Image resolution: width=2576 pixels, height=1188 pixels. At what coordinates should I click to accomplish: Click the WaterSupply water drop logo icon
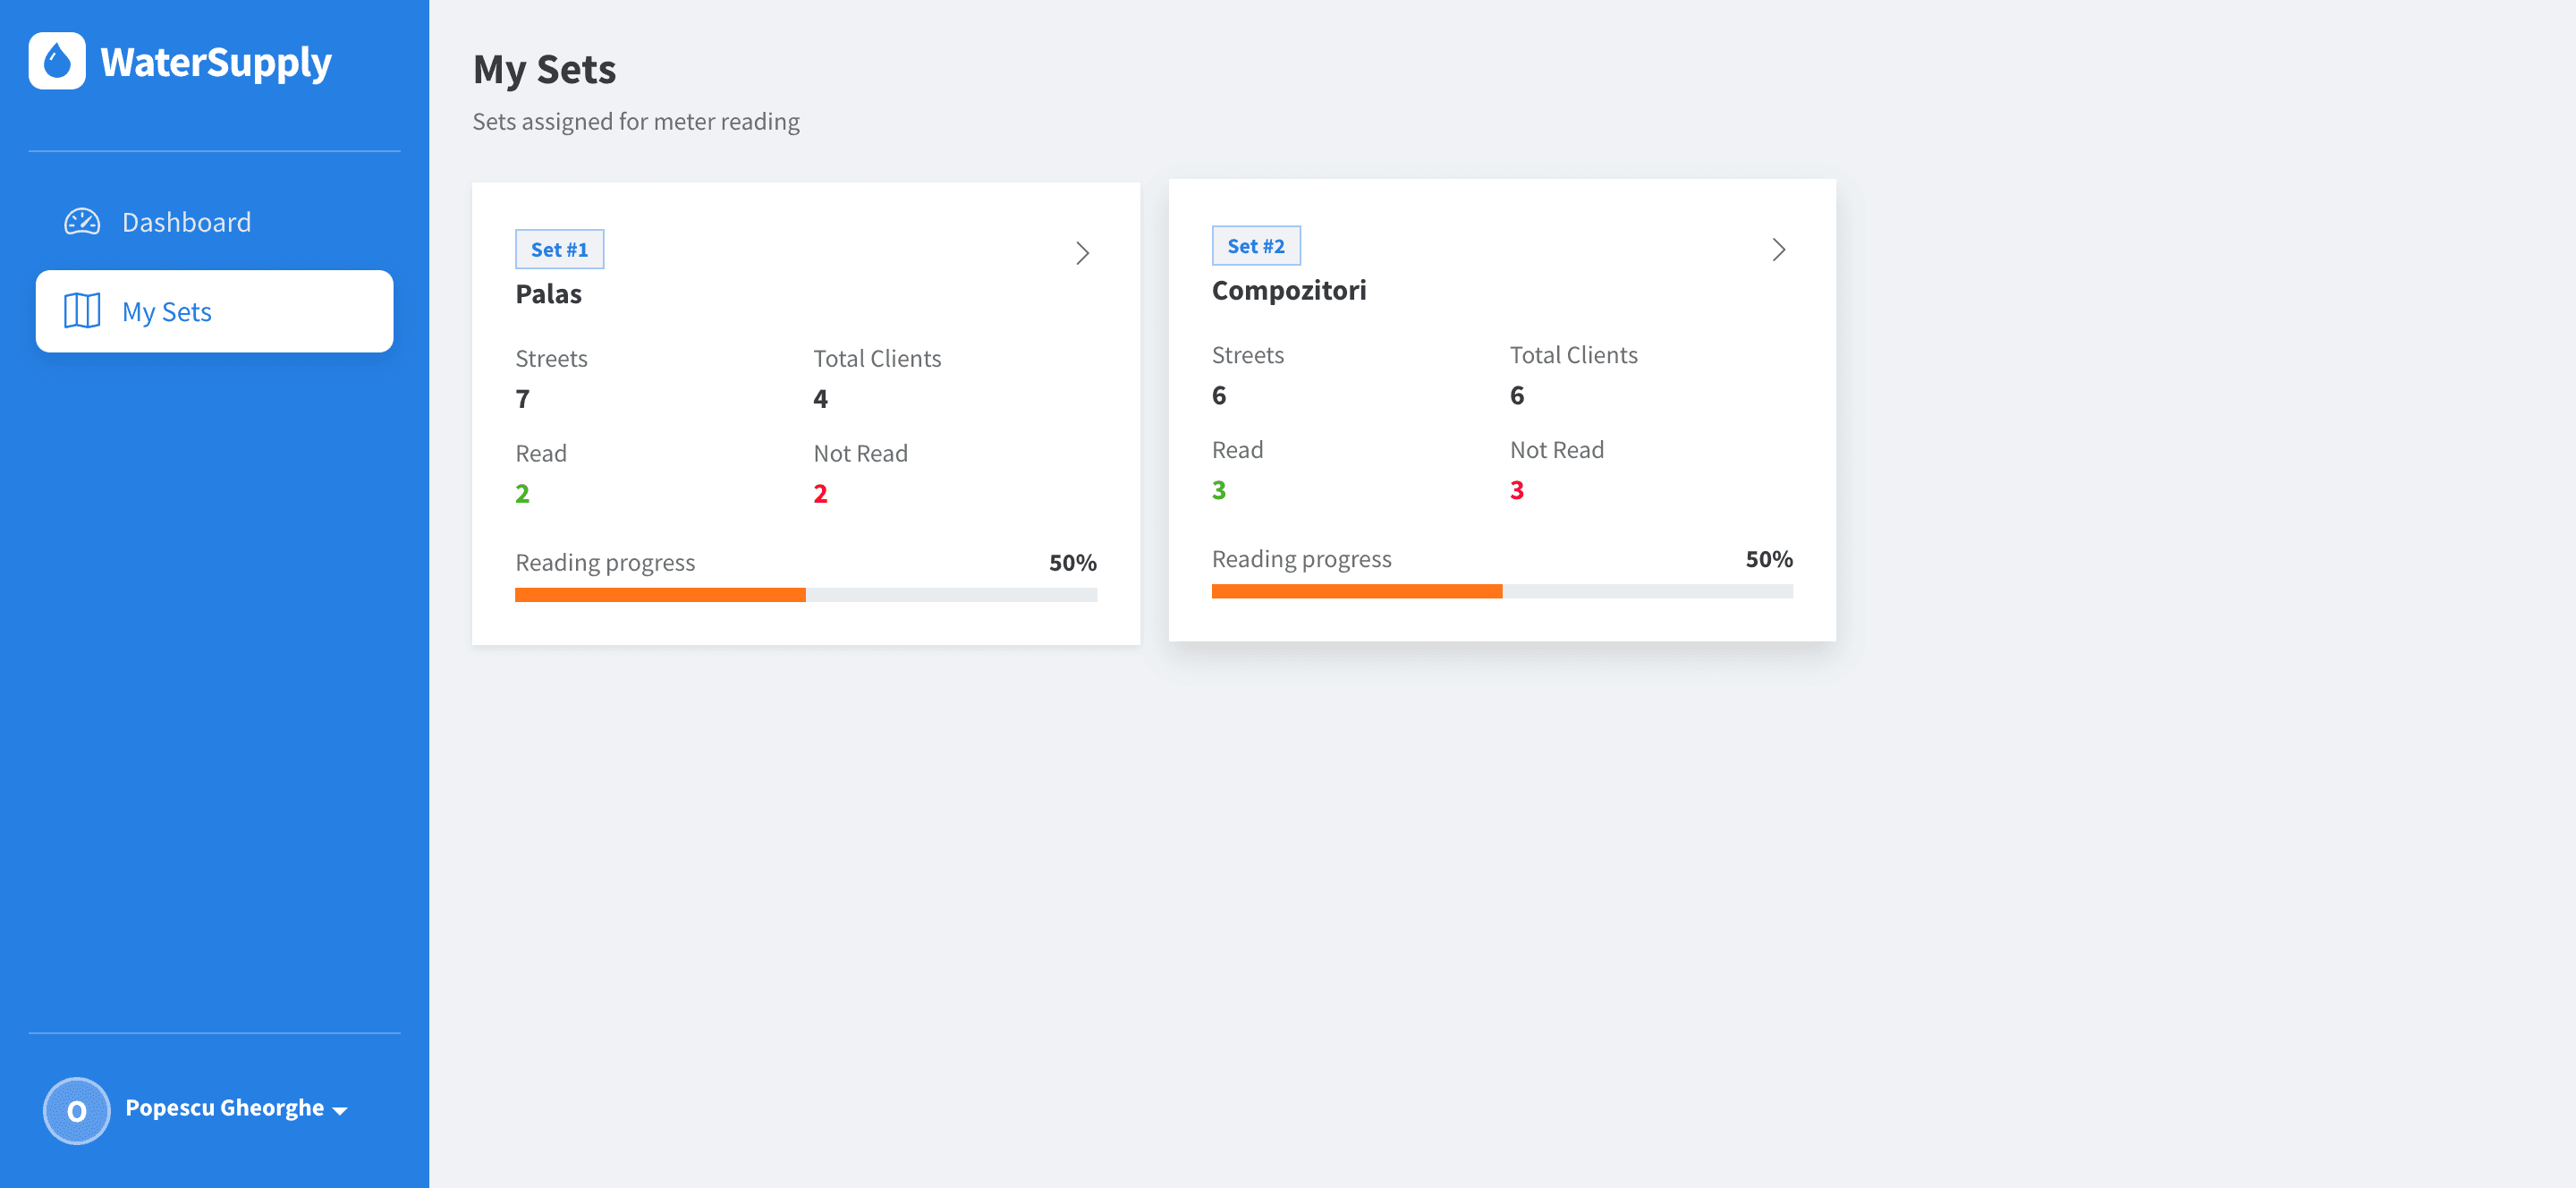point(57,61)
